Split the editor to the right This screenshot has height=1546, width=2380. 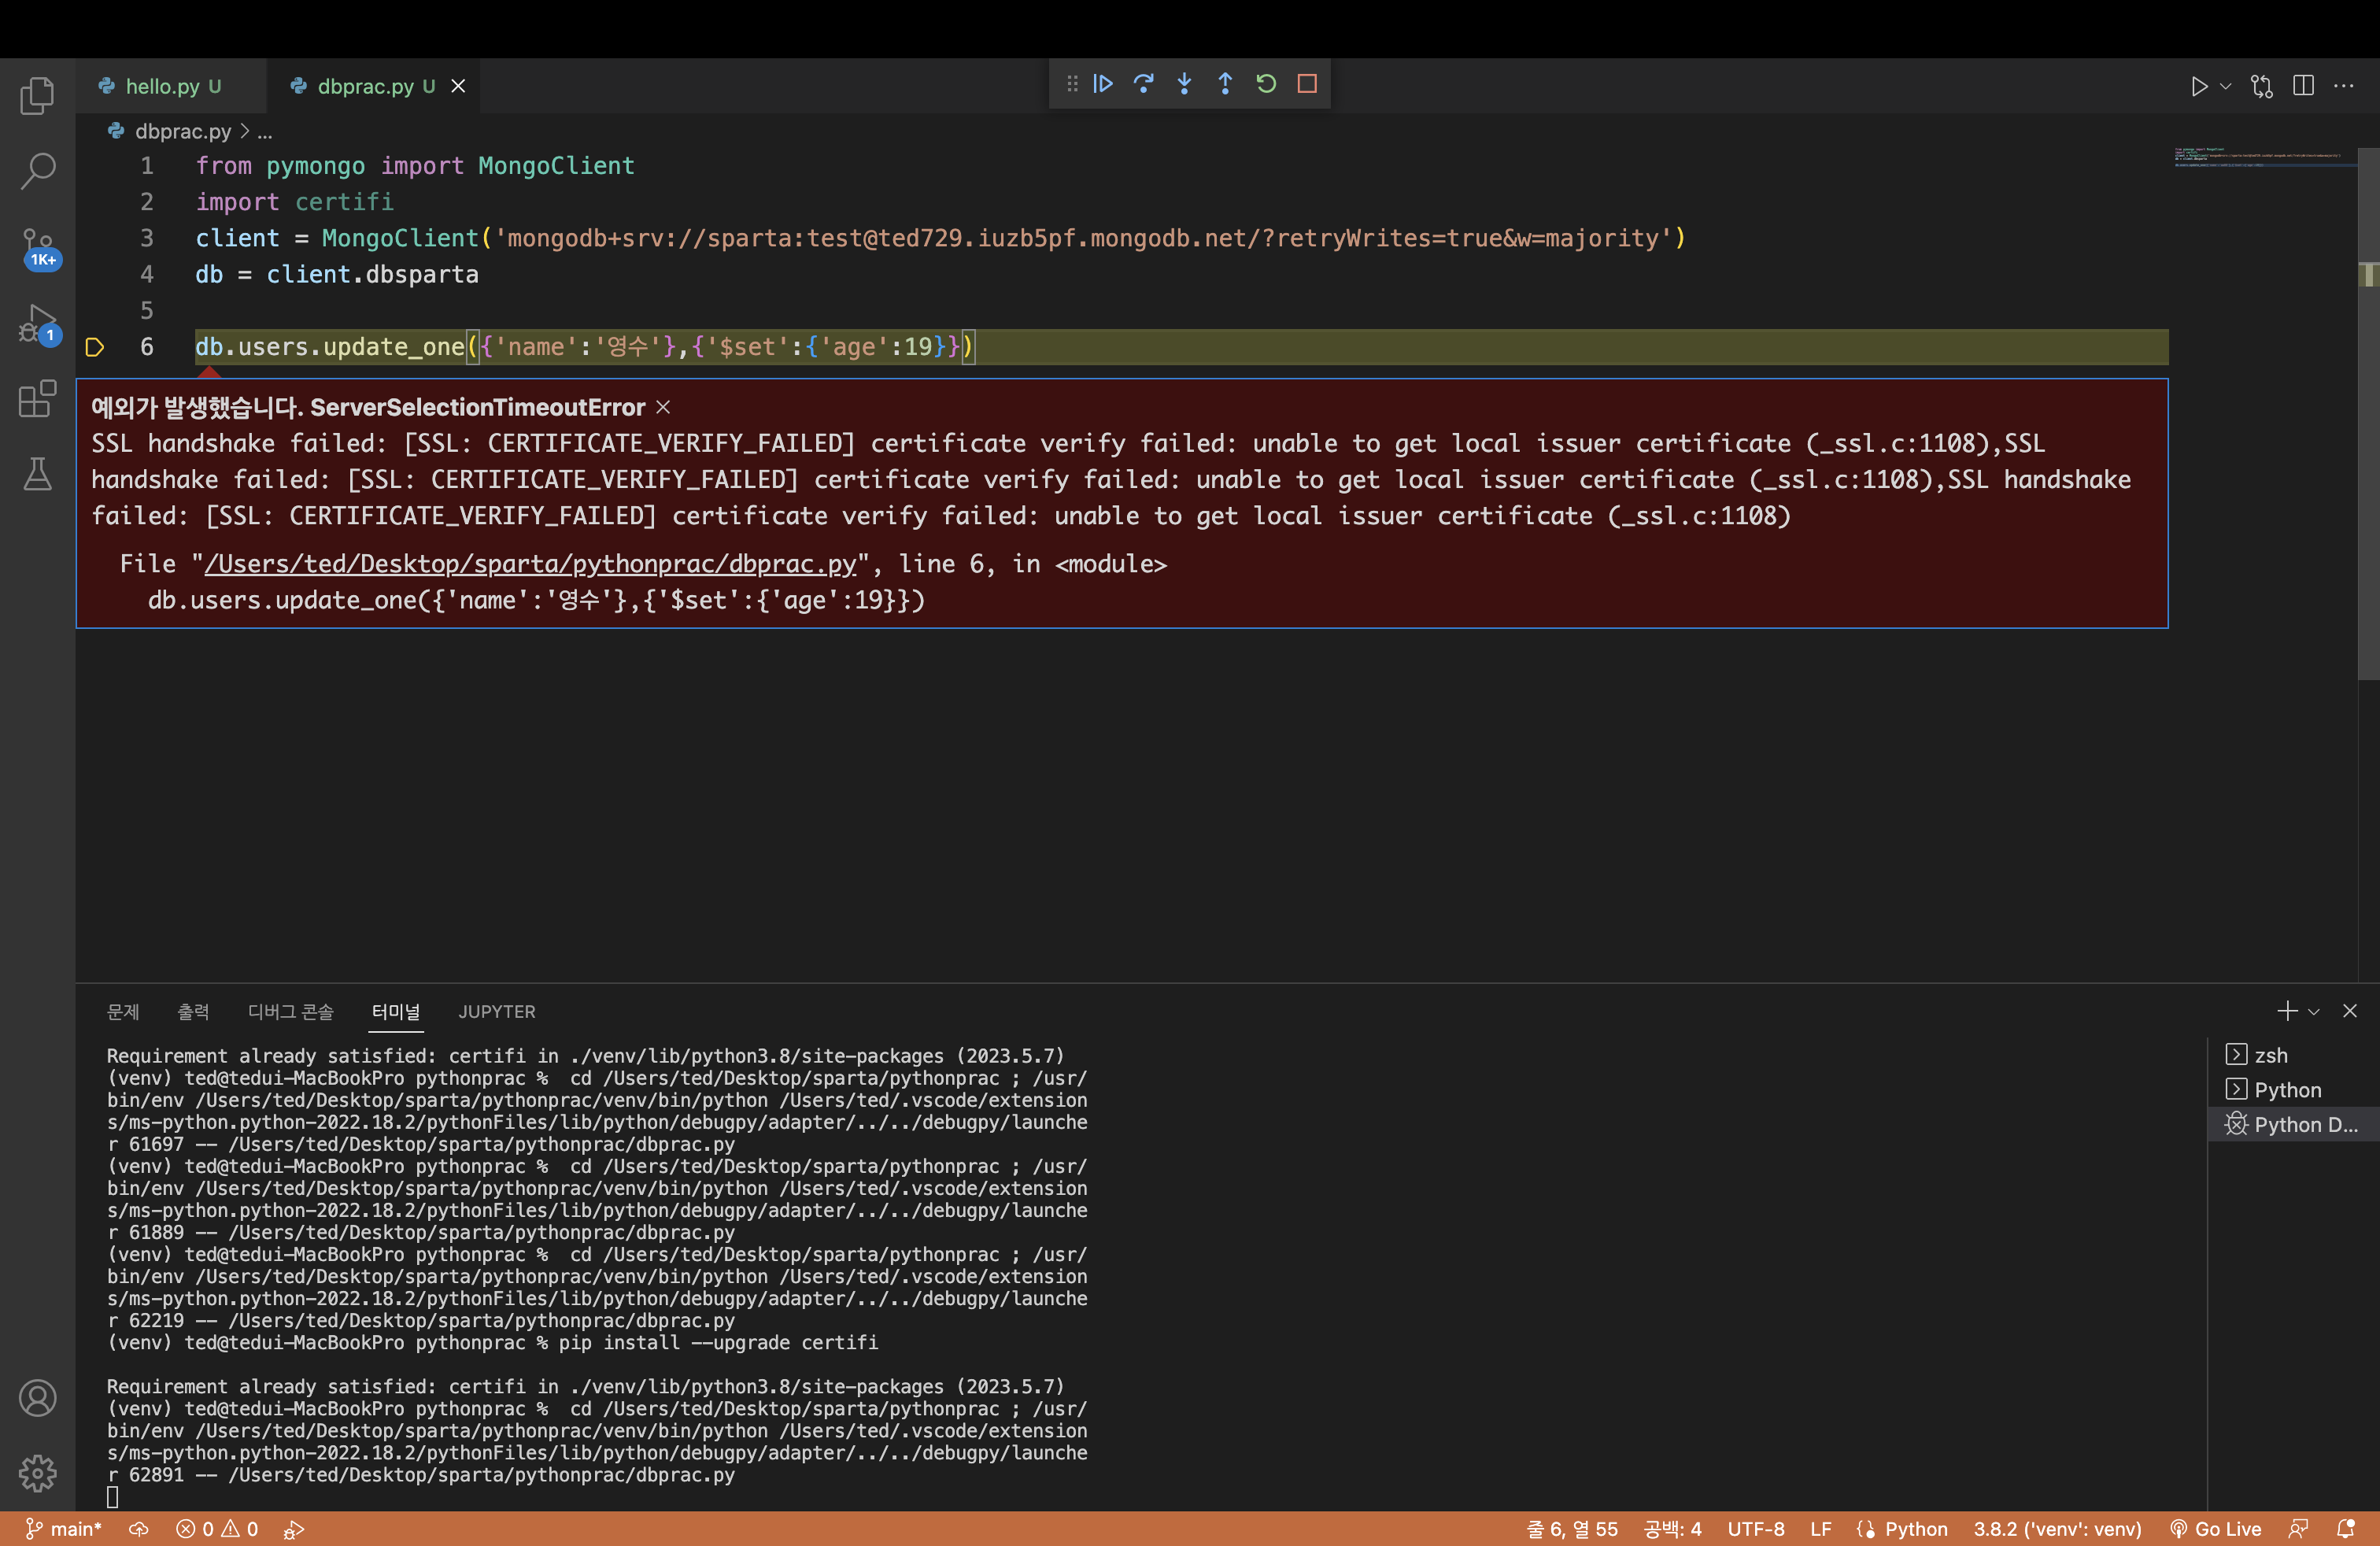pos(2303,86)
